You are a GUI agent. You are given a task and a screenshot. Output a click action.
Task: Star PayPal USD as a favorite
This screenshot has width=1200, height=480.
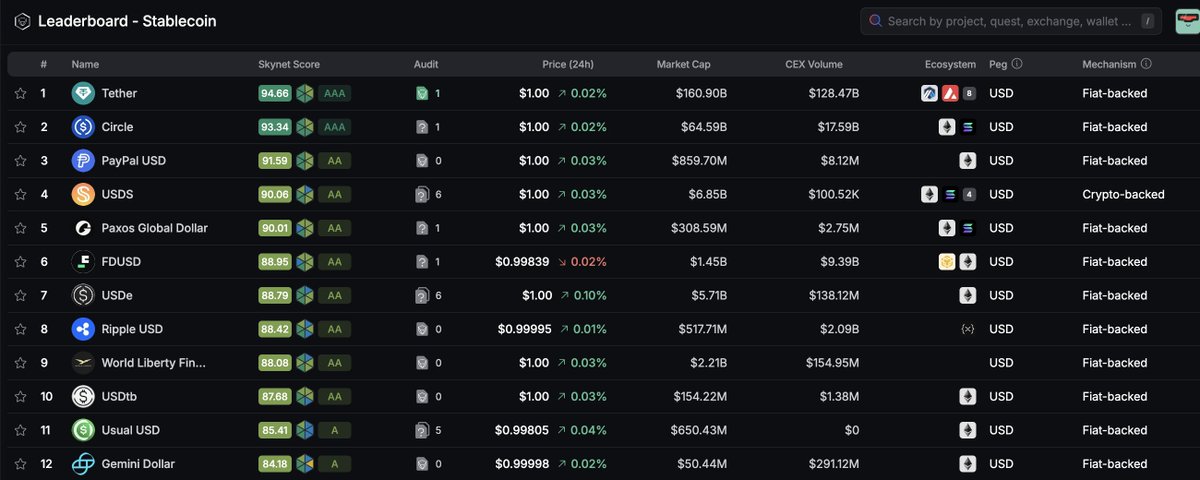click(x=20, y=161)
